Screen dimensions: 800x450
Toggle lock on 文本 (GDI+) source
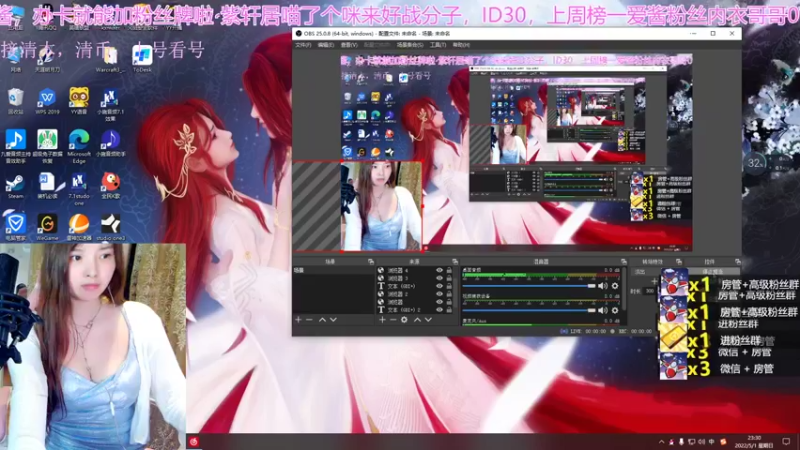pyautogui.click(x=449, y=286)
